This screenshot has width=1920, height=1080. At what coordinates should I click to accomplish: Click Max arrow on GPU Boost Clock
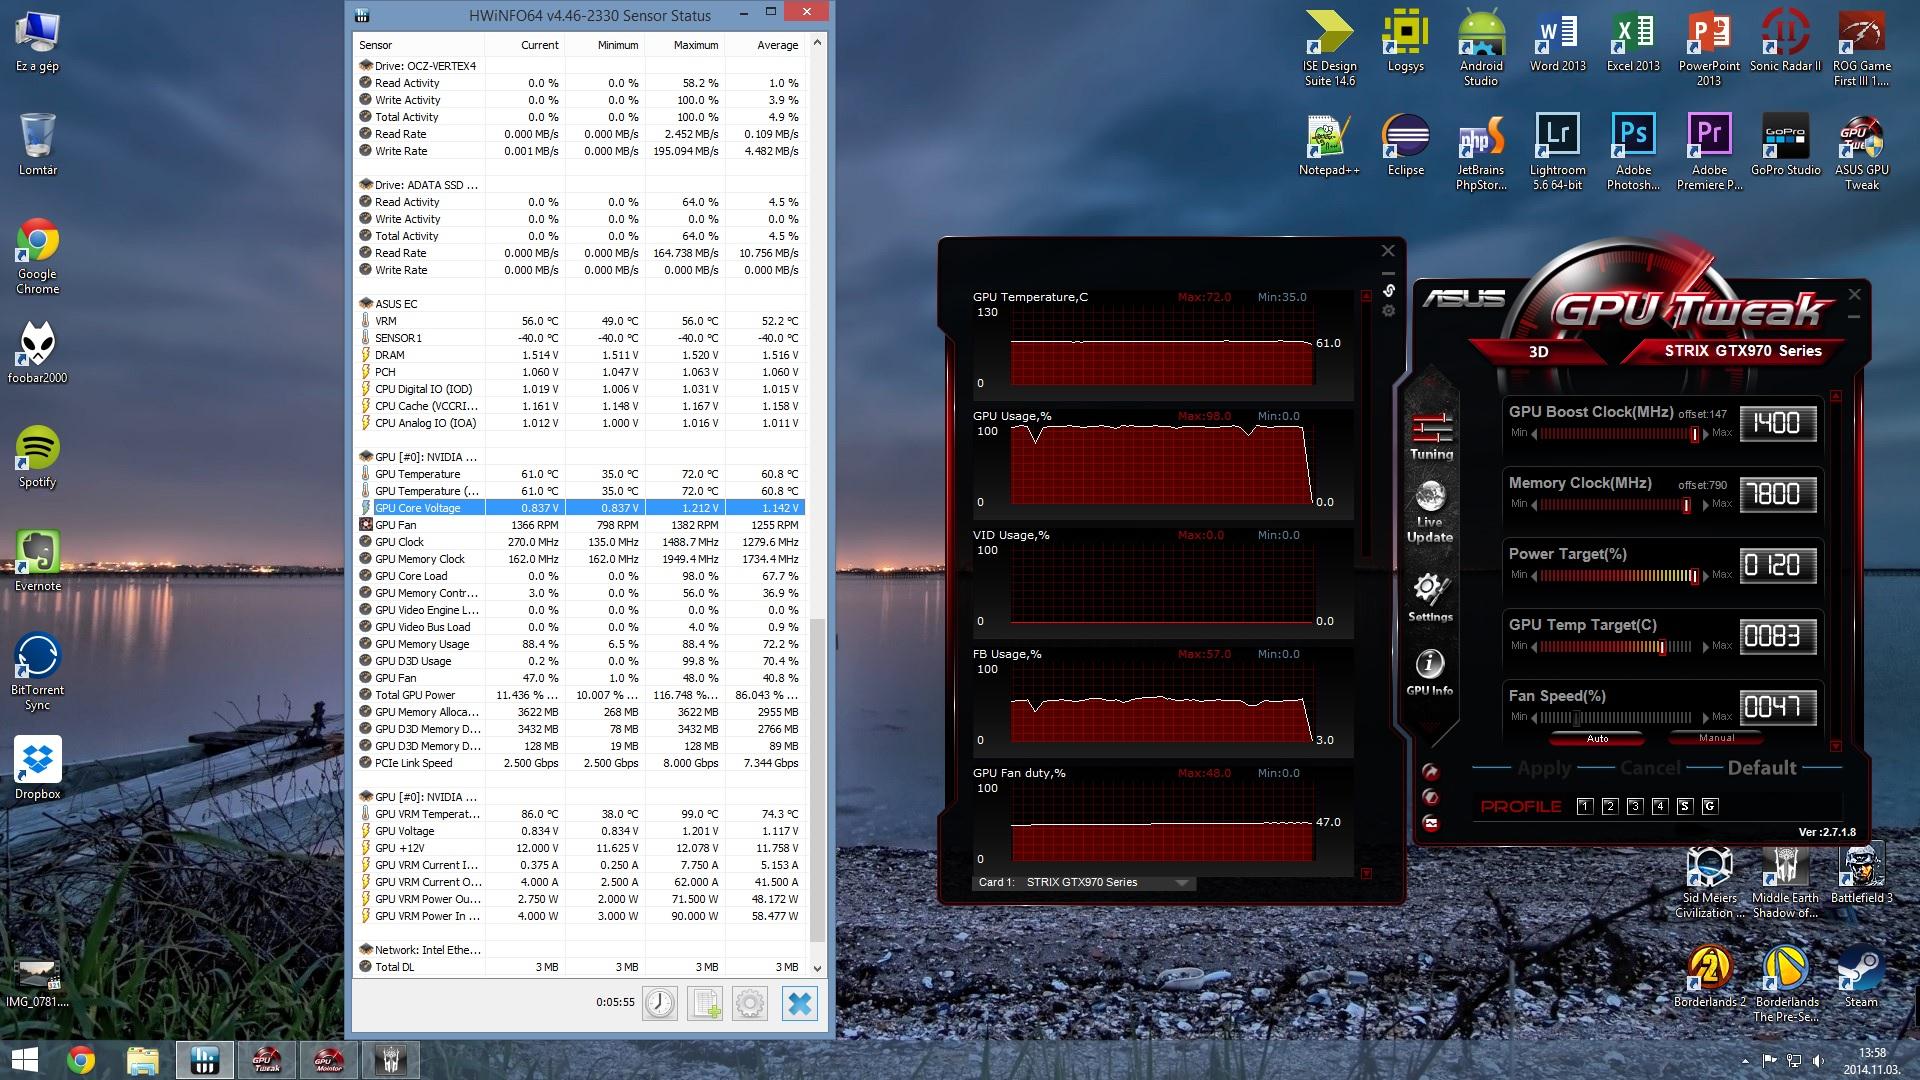click(x=1706, y=434)
